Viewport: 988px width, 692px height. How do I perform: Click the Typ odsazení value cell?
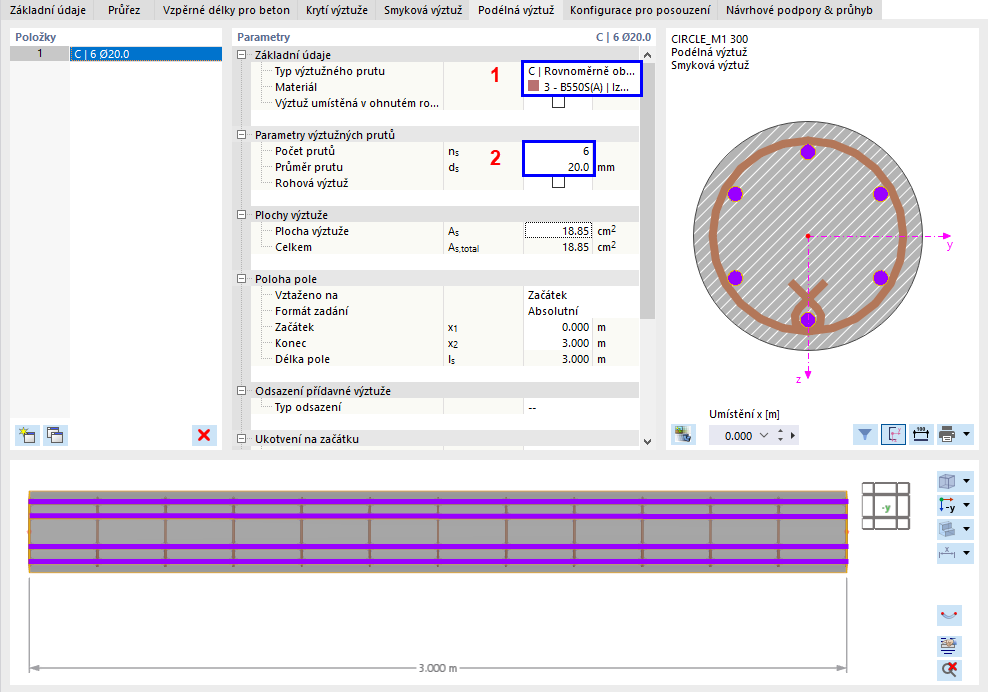click(x=581, y=407)
